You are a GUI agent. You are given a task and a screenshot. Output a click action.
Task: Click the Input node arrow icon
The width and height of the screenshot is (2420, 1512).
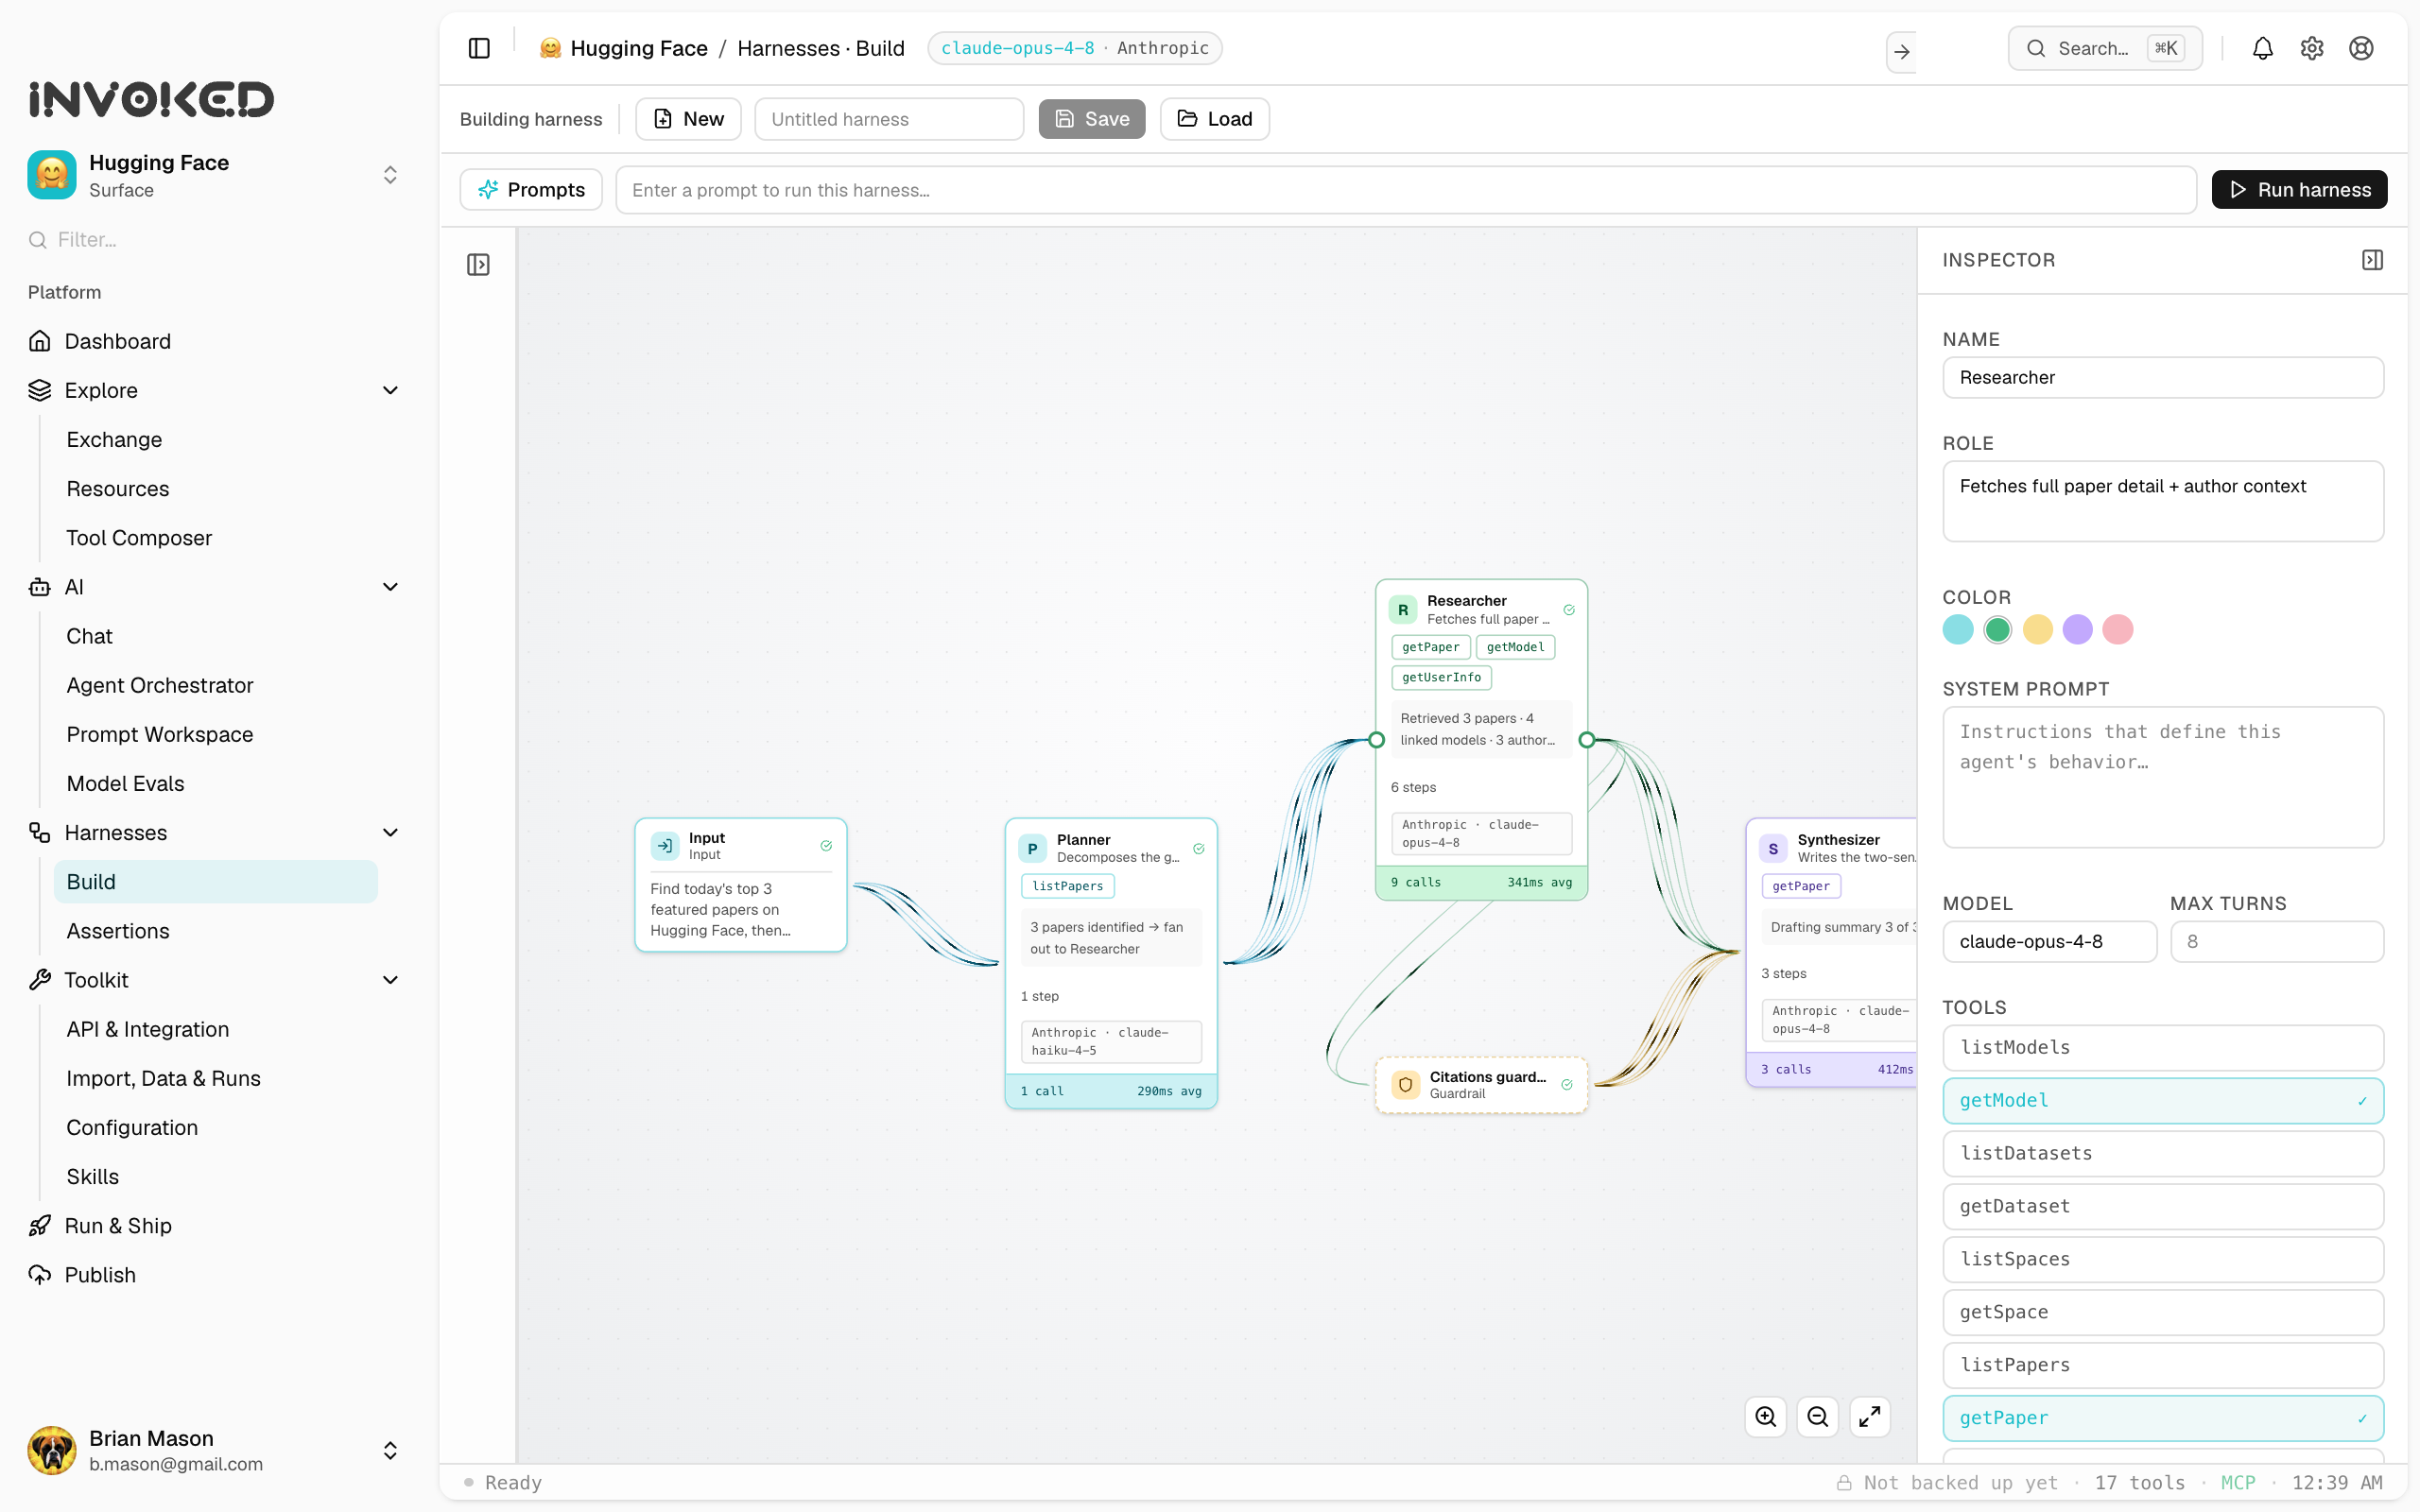[x=665, y=846]
